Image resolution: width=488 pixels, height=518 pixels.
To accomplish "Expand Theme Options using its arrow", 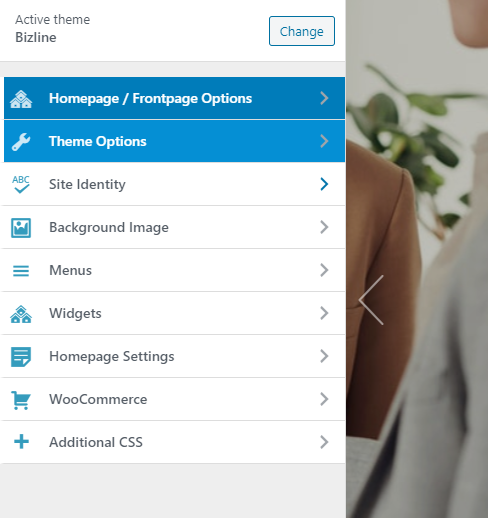I will 324,141.
